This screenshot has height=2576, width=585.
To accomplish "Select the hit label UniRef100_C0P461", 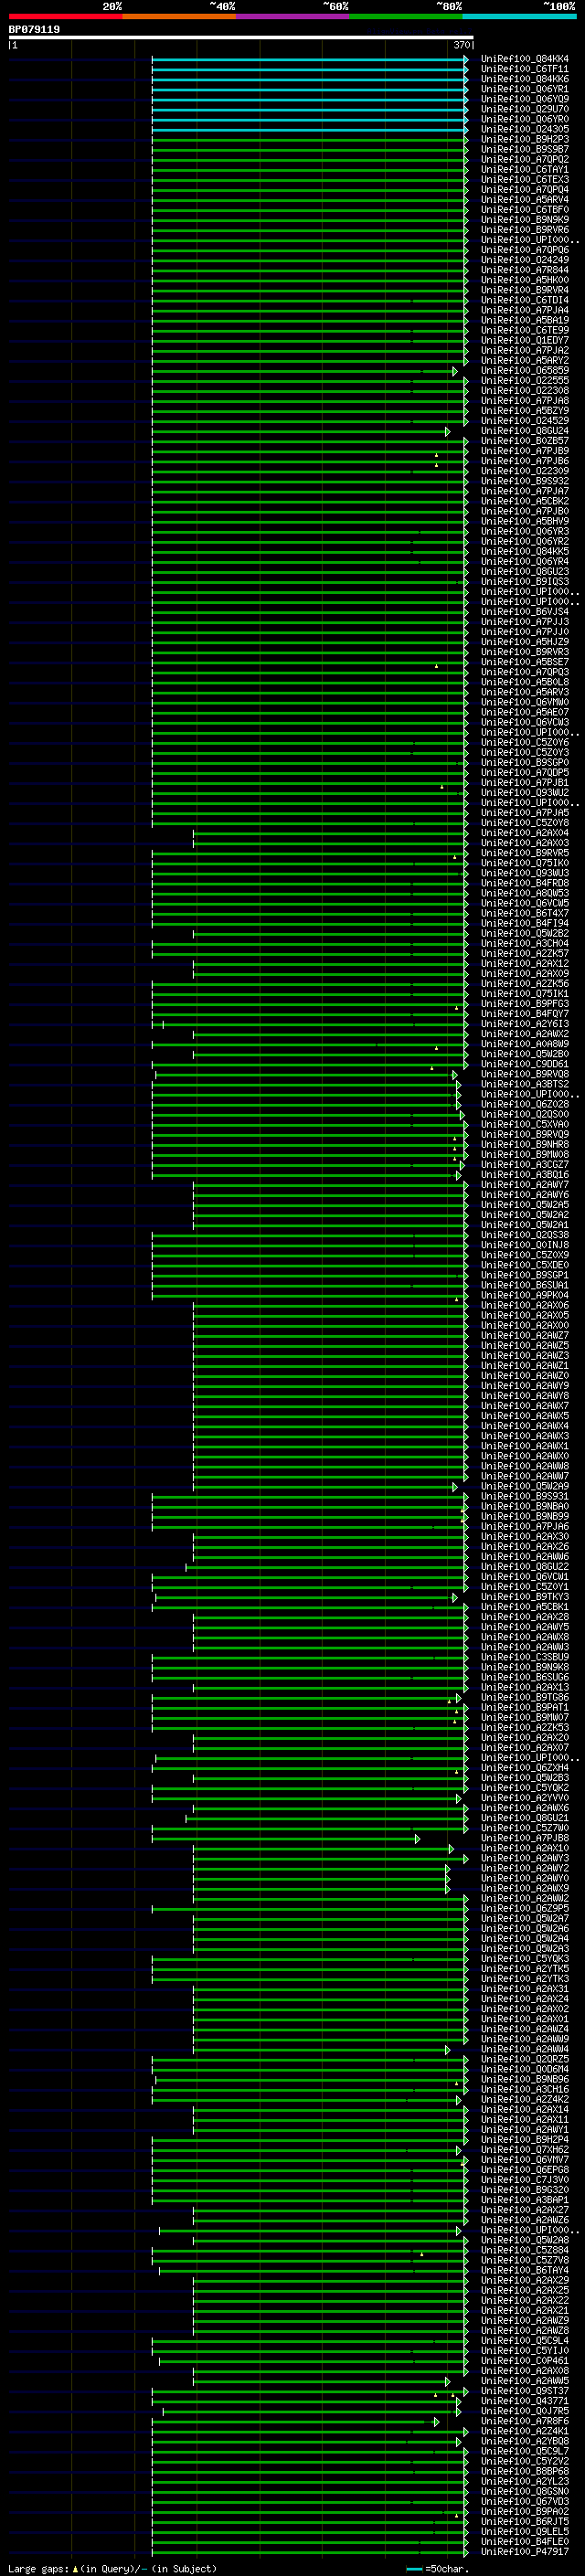I will (x=525, y=2361).
